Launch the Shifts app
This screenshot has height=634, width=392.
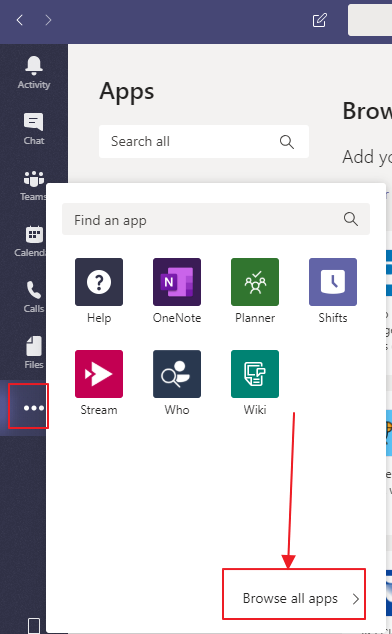click(x=333, y=291)
